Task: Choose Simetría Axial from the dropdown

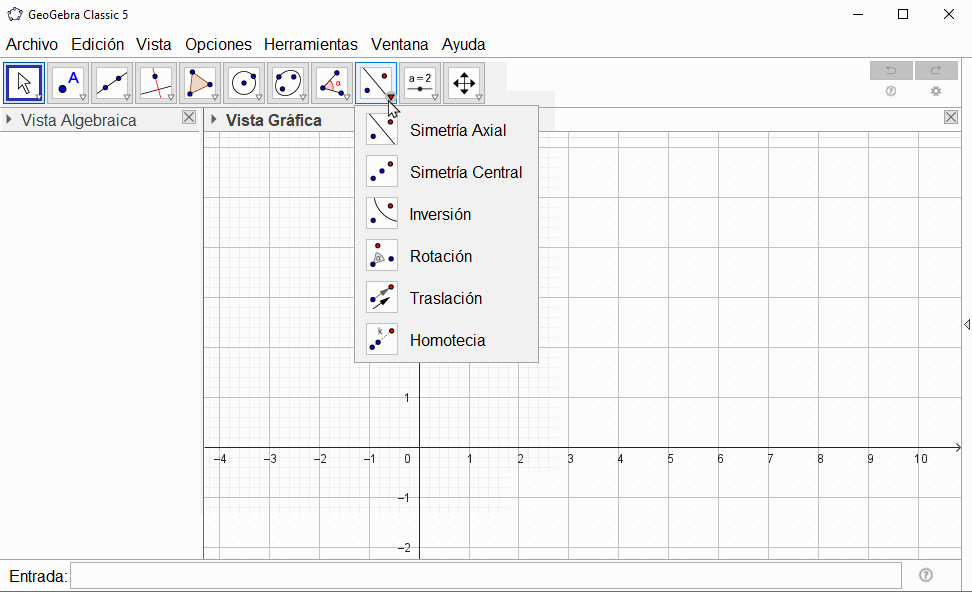Action: pos(457,130)
